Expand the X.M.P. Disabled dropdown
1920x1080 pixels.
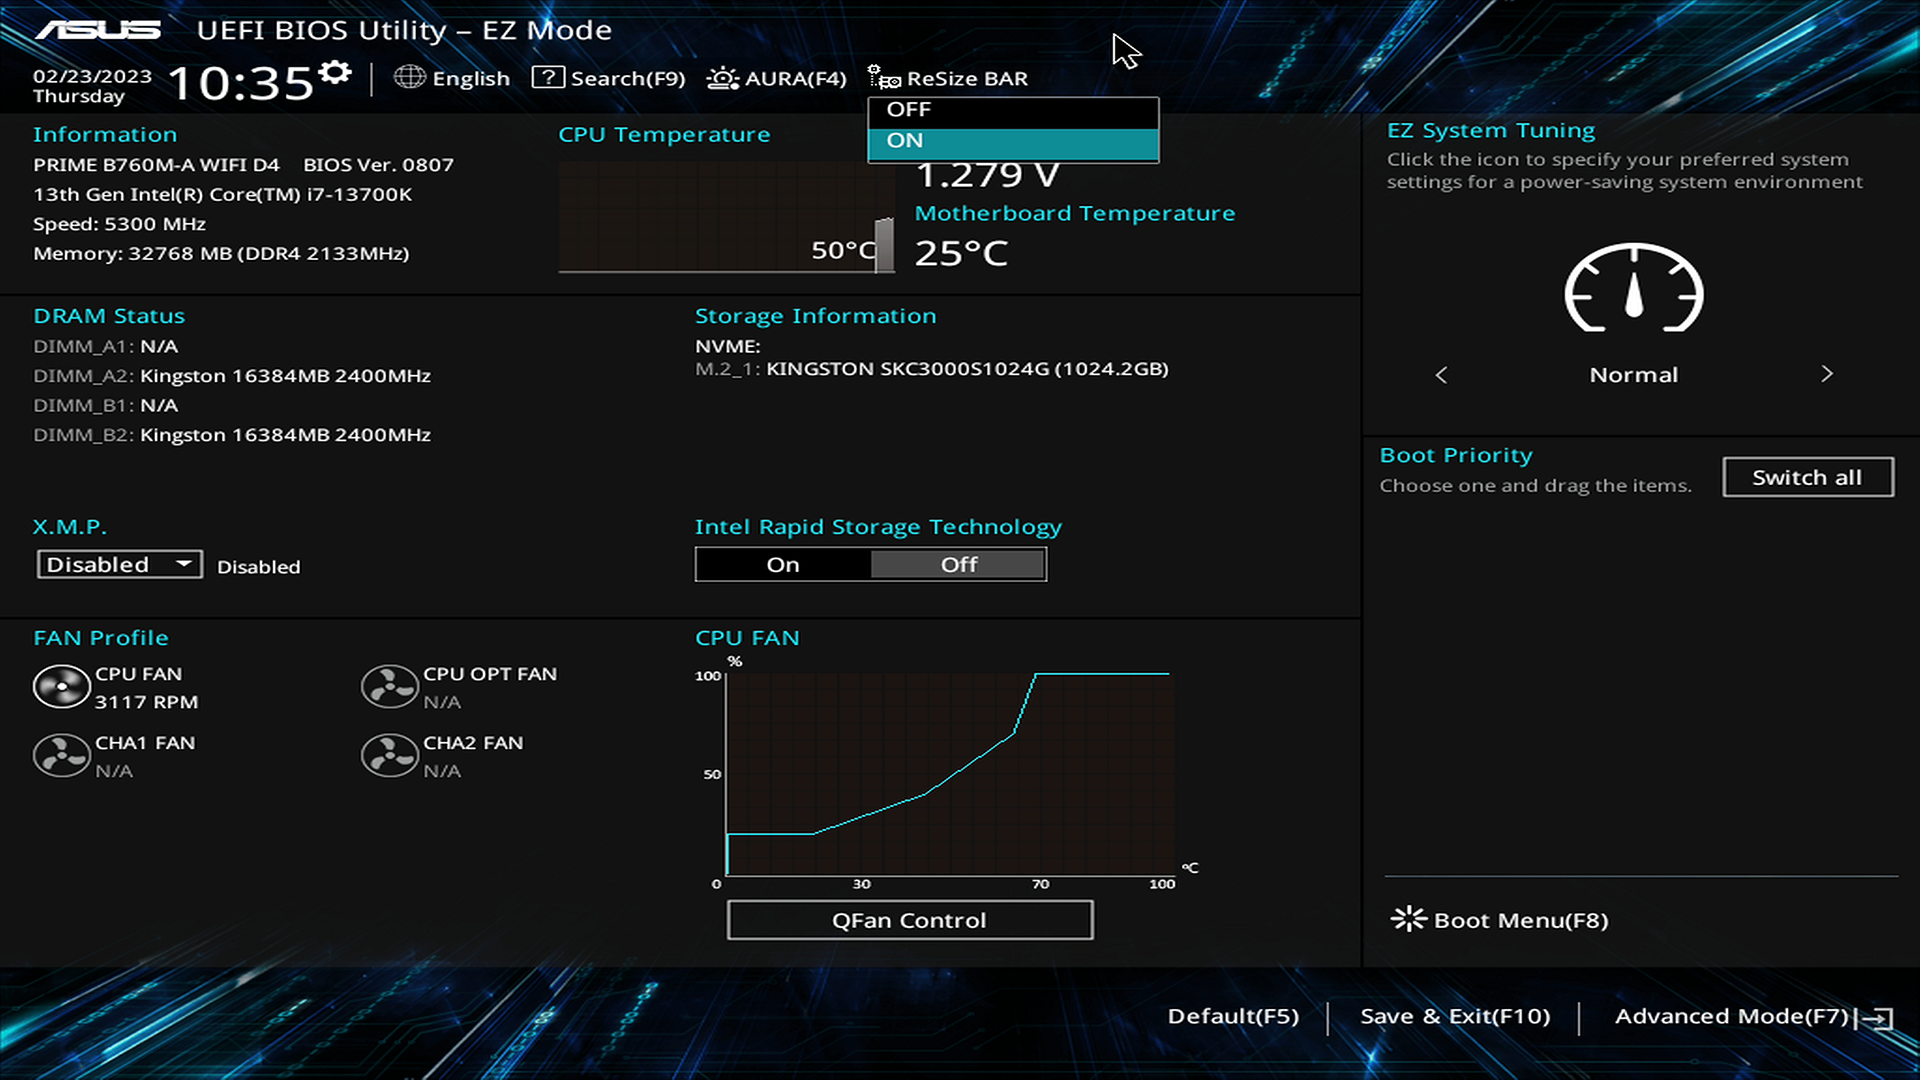coord(119,565)
